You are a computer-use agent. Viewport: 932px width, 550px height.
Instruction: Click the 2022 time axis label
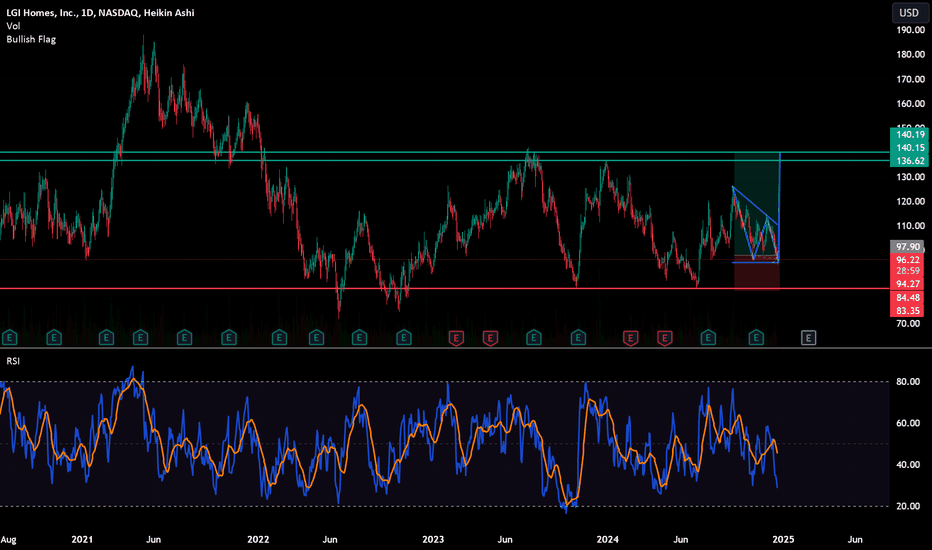(x=258, y=539)
